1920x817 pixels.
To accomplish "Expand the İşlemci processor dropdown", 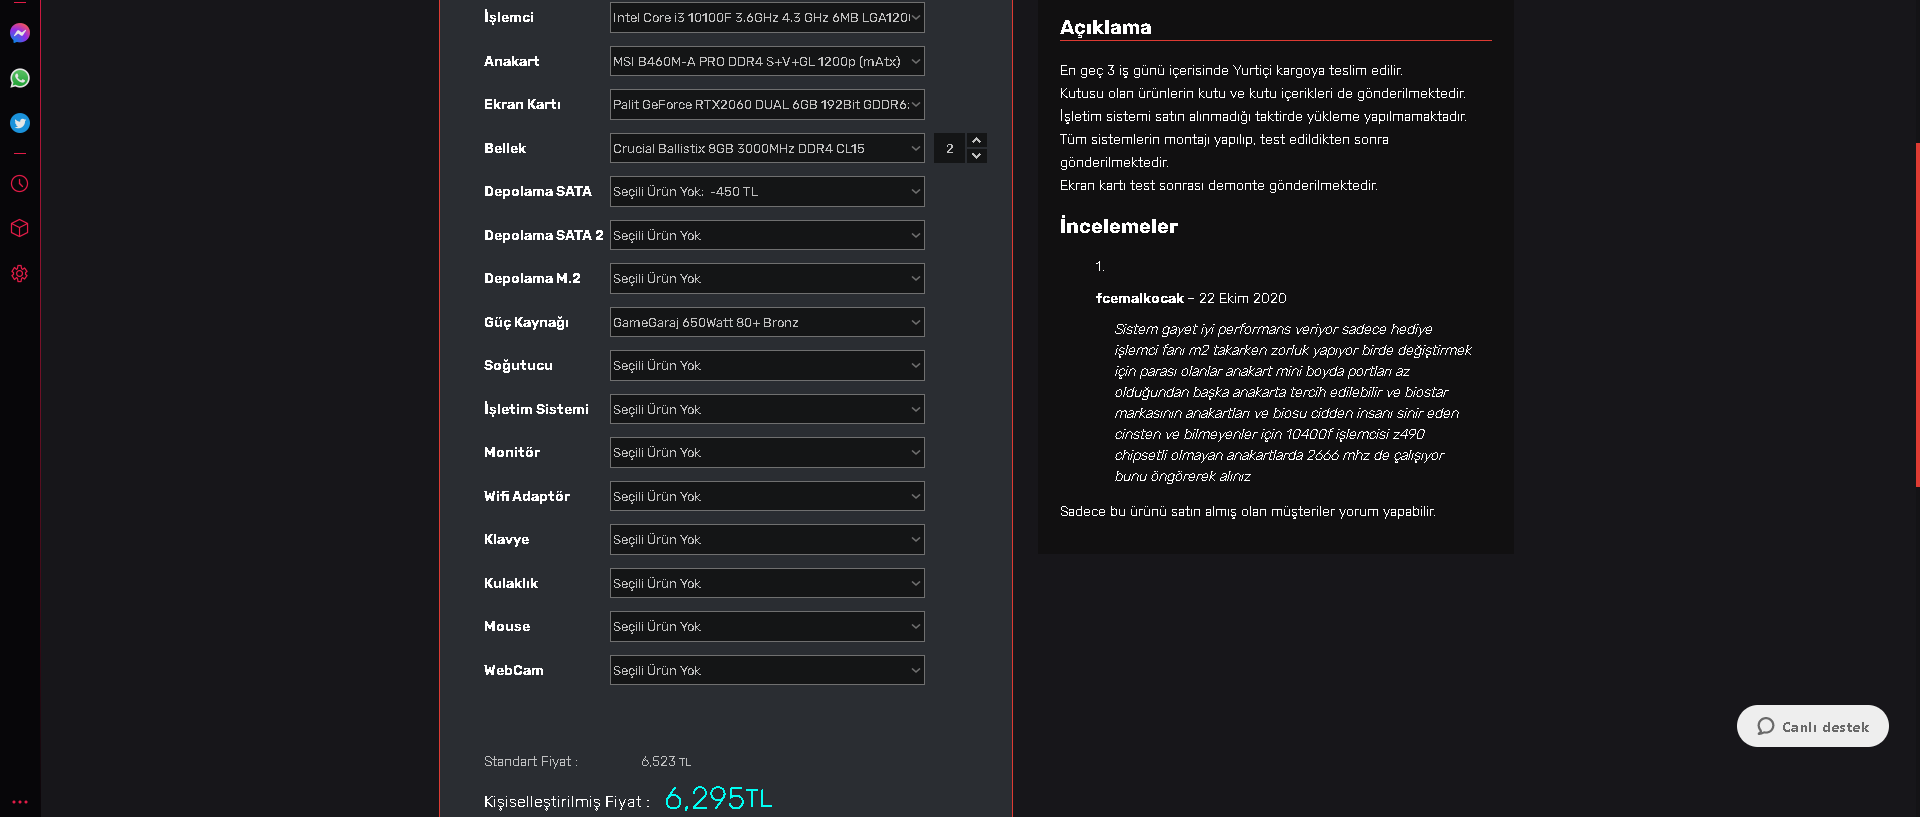I will pos(767,18).
